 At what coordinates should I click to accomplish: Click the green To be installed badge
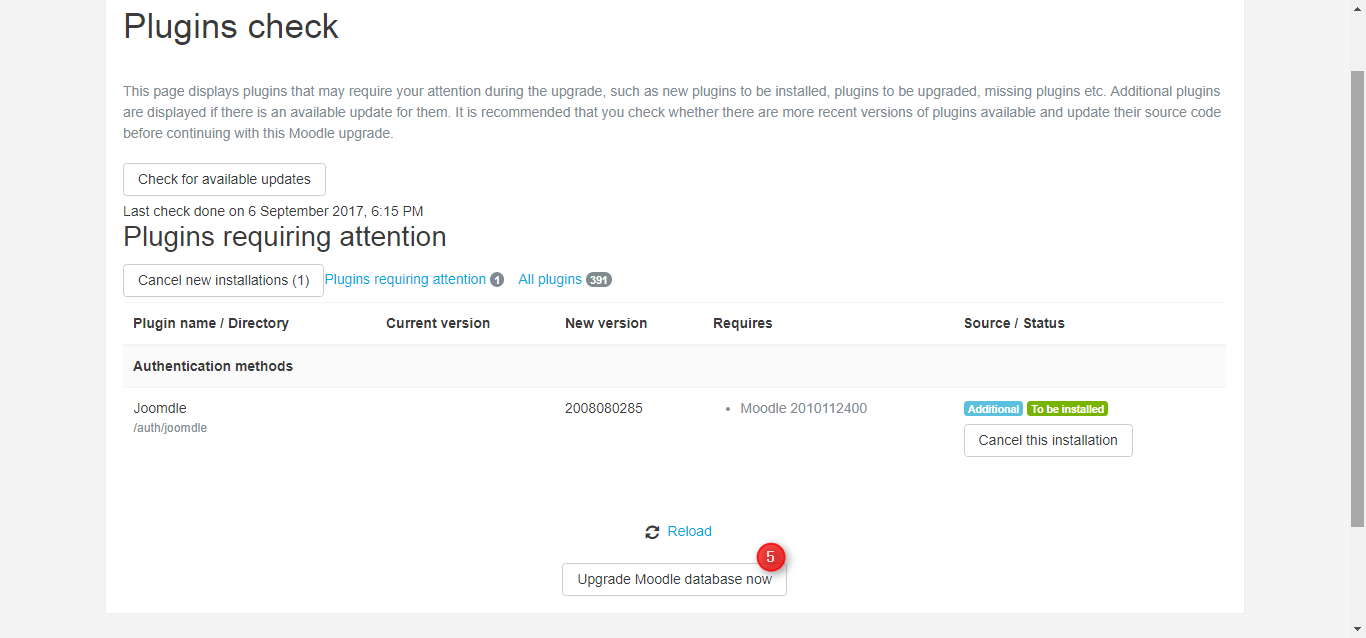1067,409
